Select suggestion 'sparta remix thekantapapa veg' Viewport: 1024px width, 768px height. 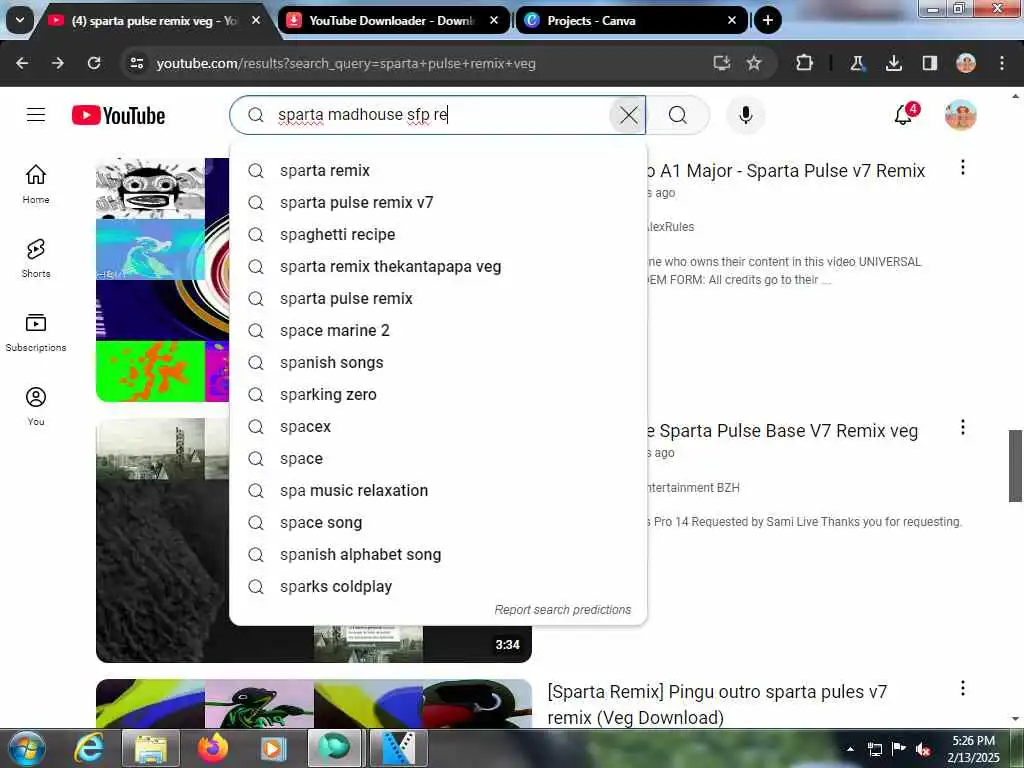click(x=438, y=266)
